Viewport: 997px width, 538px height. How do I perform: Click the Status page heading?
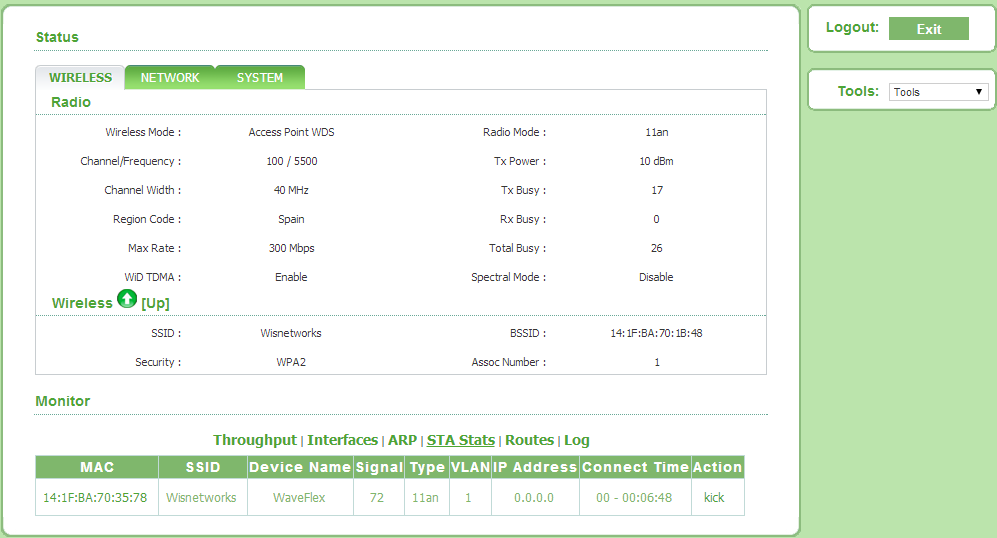pos(57,38)
